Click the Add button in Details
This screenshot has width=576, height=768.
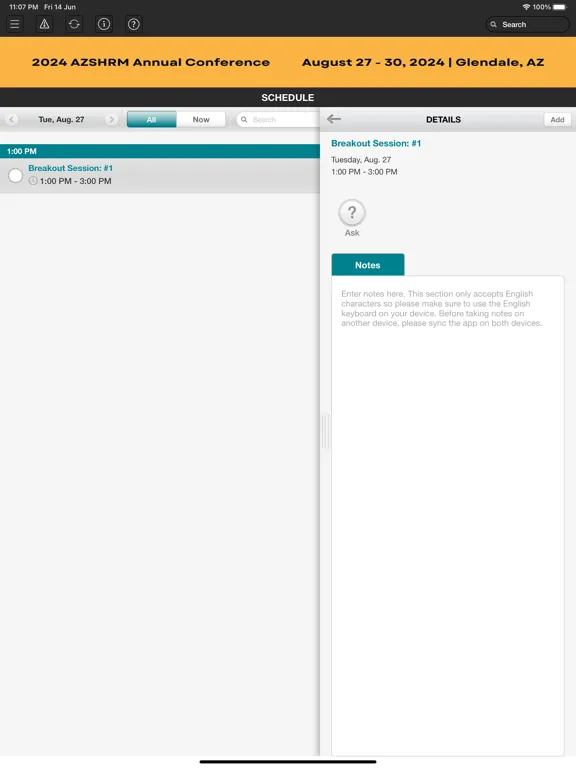pos(557,120)
